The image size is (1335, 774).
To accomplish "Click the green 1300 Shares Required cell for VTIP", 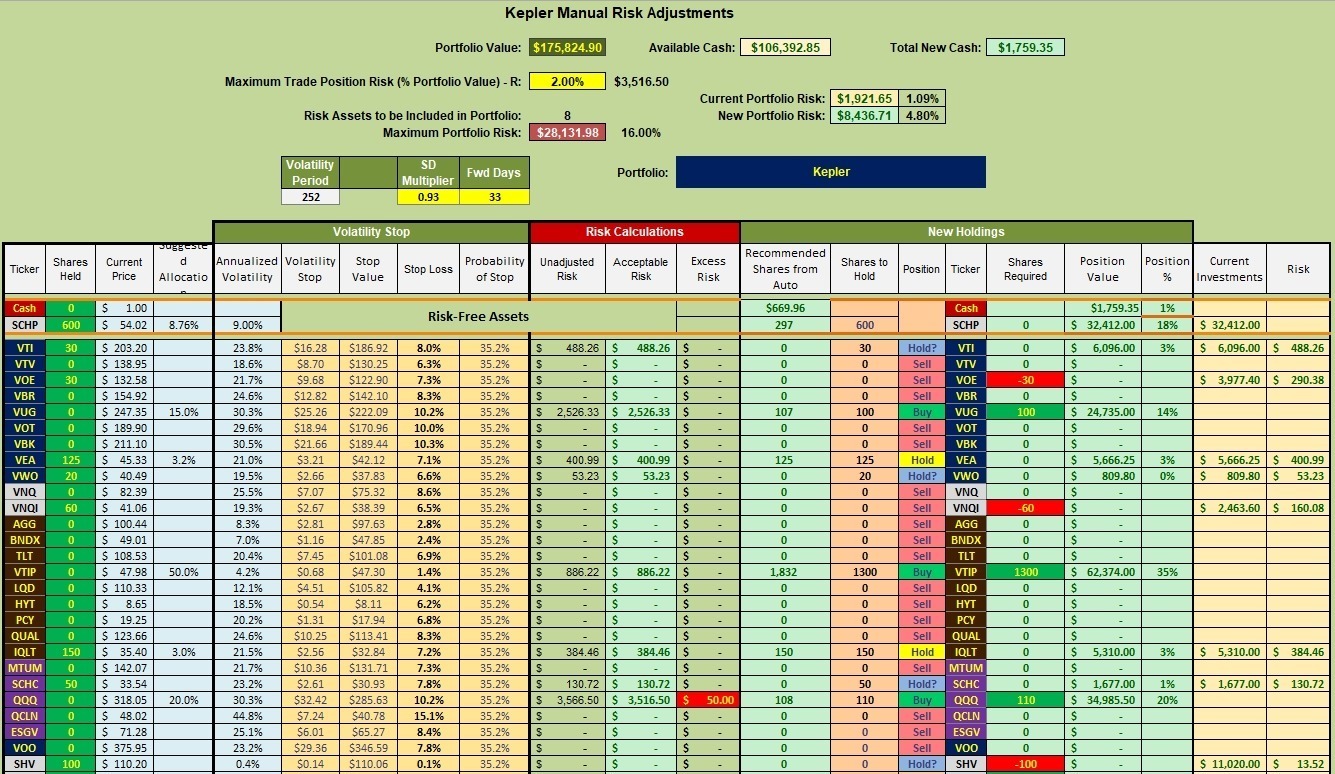I will point(1025,572).
